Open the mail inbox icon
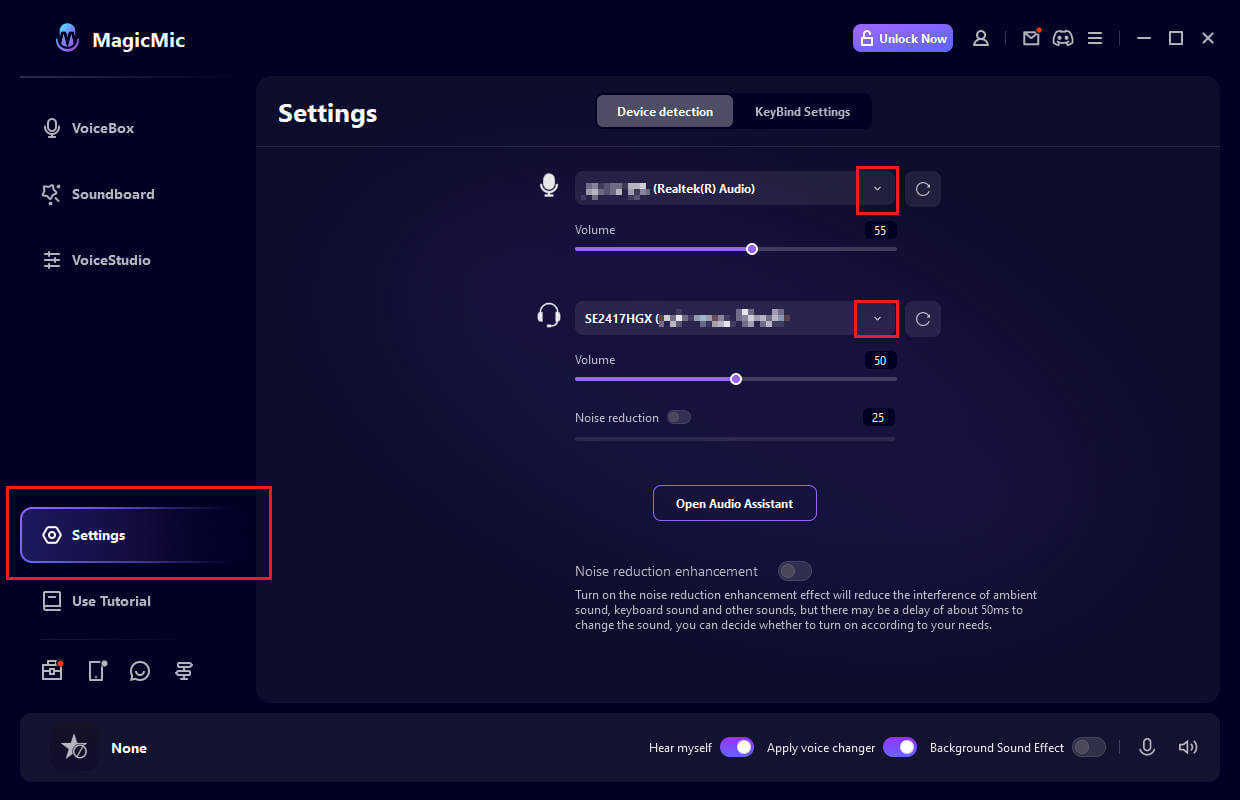 1031,38
